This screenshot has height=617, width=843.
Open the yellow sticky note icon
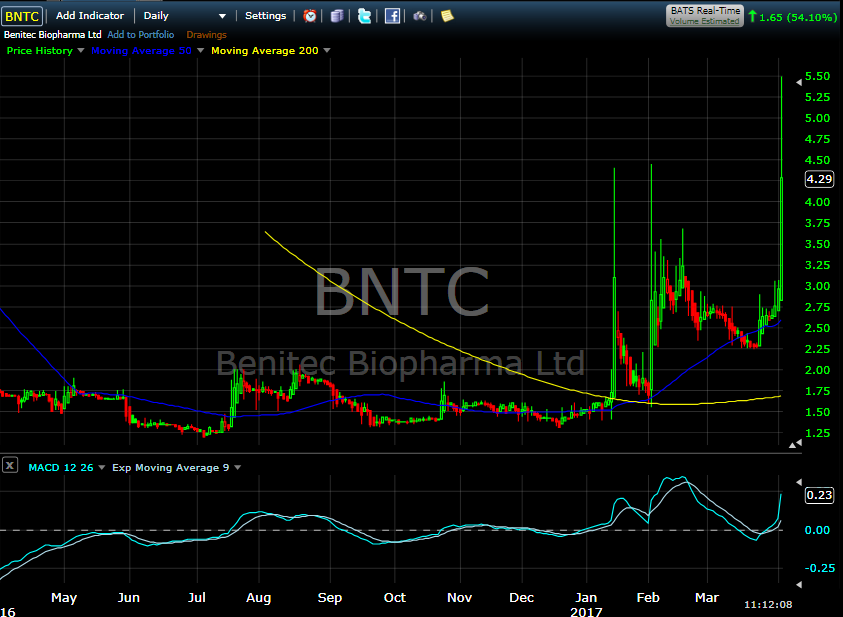click(447, 16)
